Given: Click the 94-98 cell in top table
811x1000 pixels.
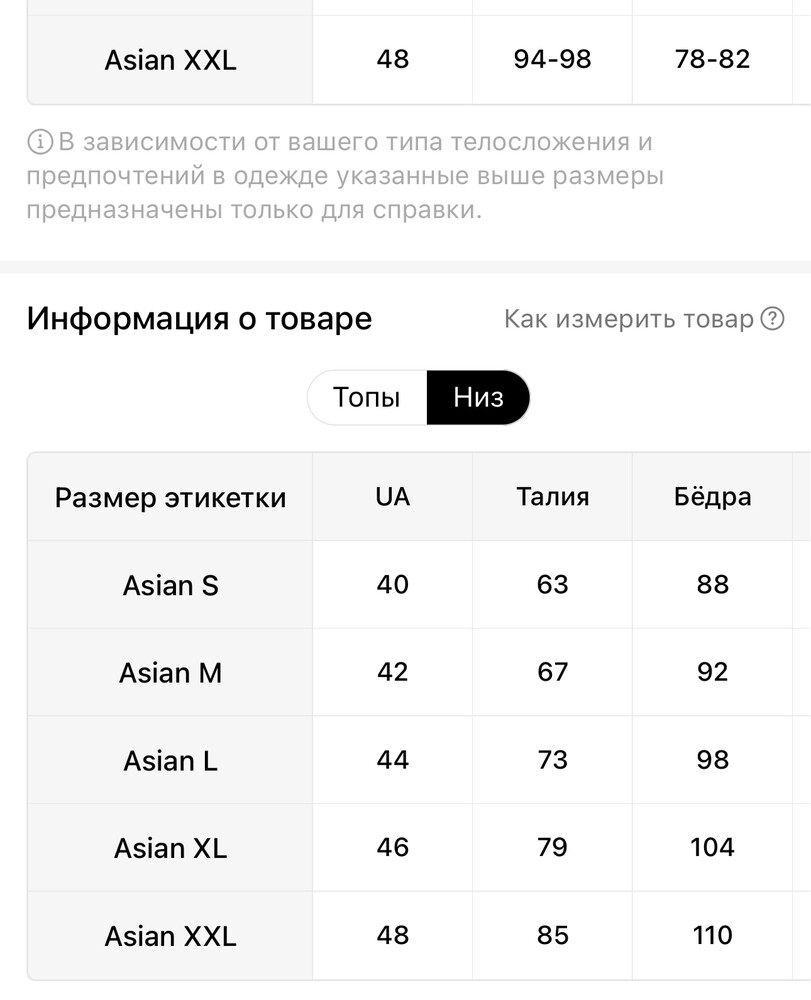Looking at the screenshot, I should (x=553, y=60).
